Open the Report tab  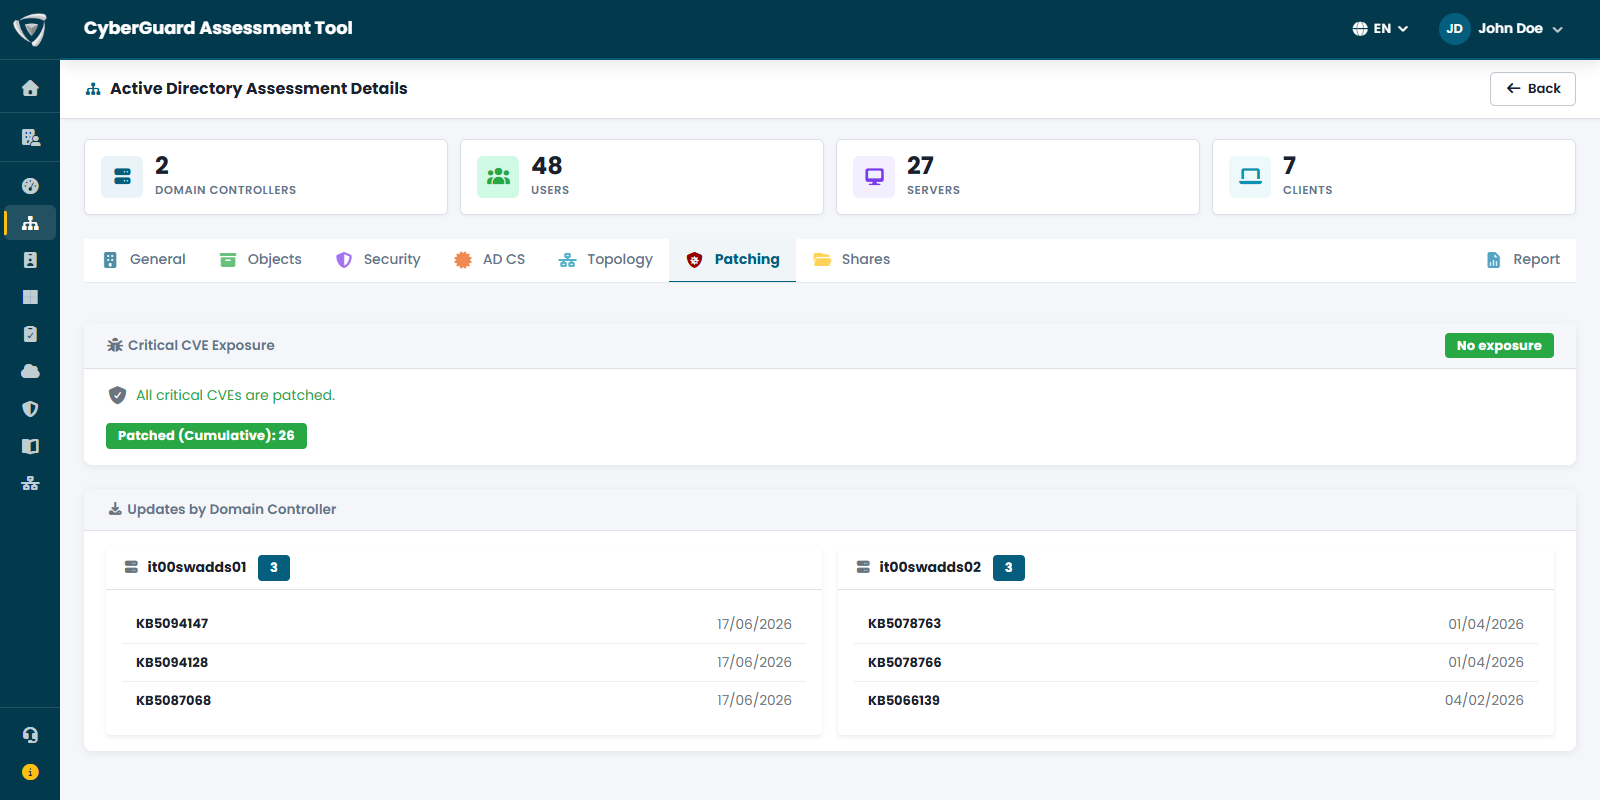pos(1523,260)
